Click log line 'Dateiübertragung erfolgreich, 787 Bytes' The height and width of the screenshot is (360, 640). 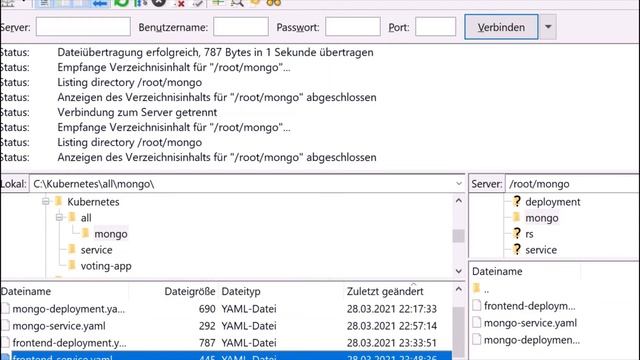tap(215, 52)
